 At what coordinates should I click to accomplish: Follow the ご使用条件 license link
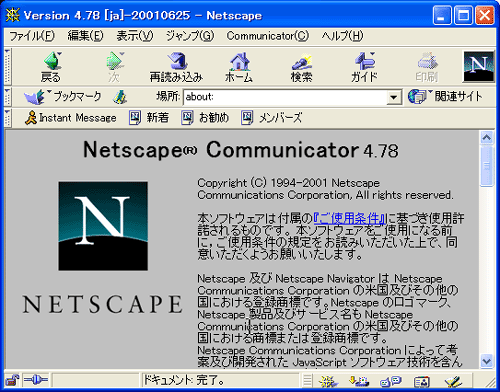point(349,219)
